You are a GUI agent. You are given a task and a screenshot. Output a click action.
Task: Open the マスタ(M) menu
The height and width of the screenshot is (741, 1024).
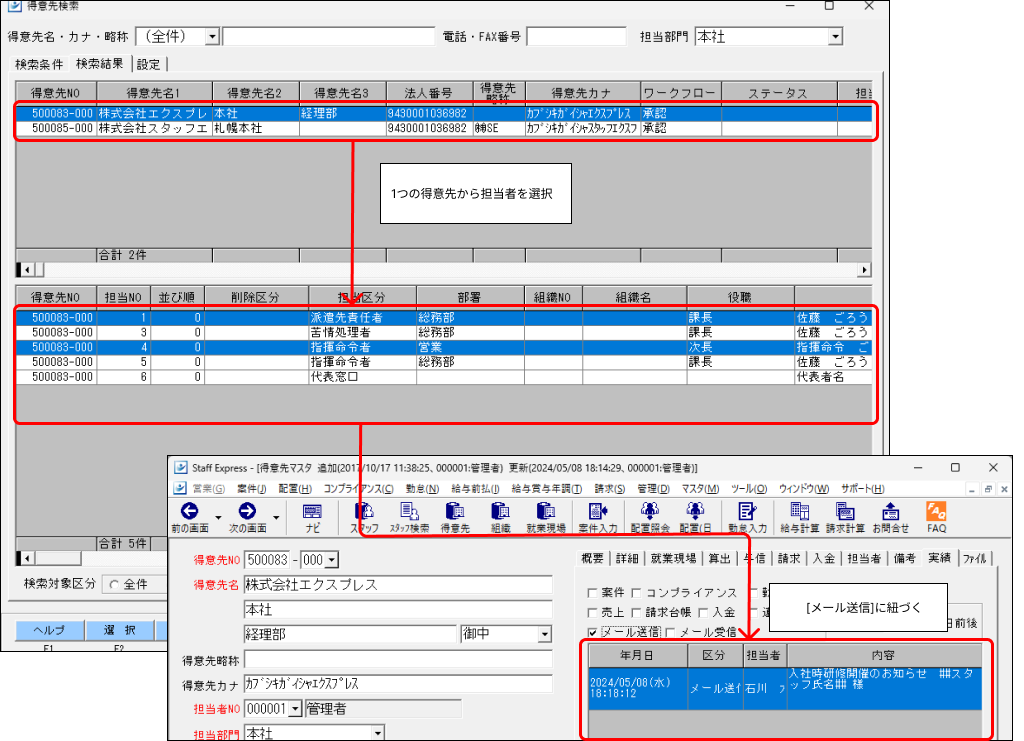(700, 488)
